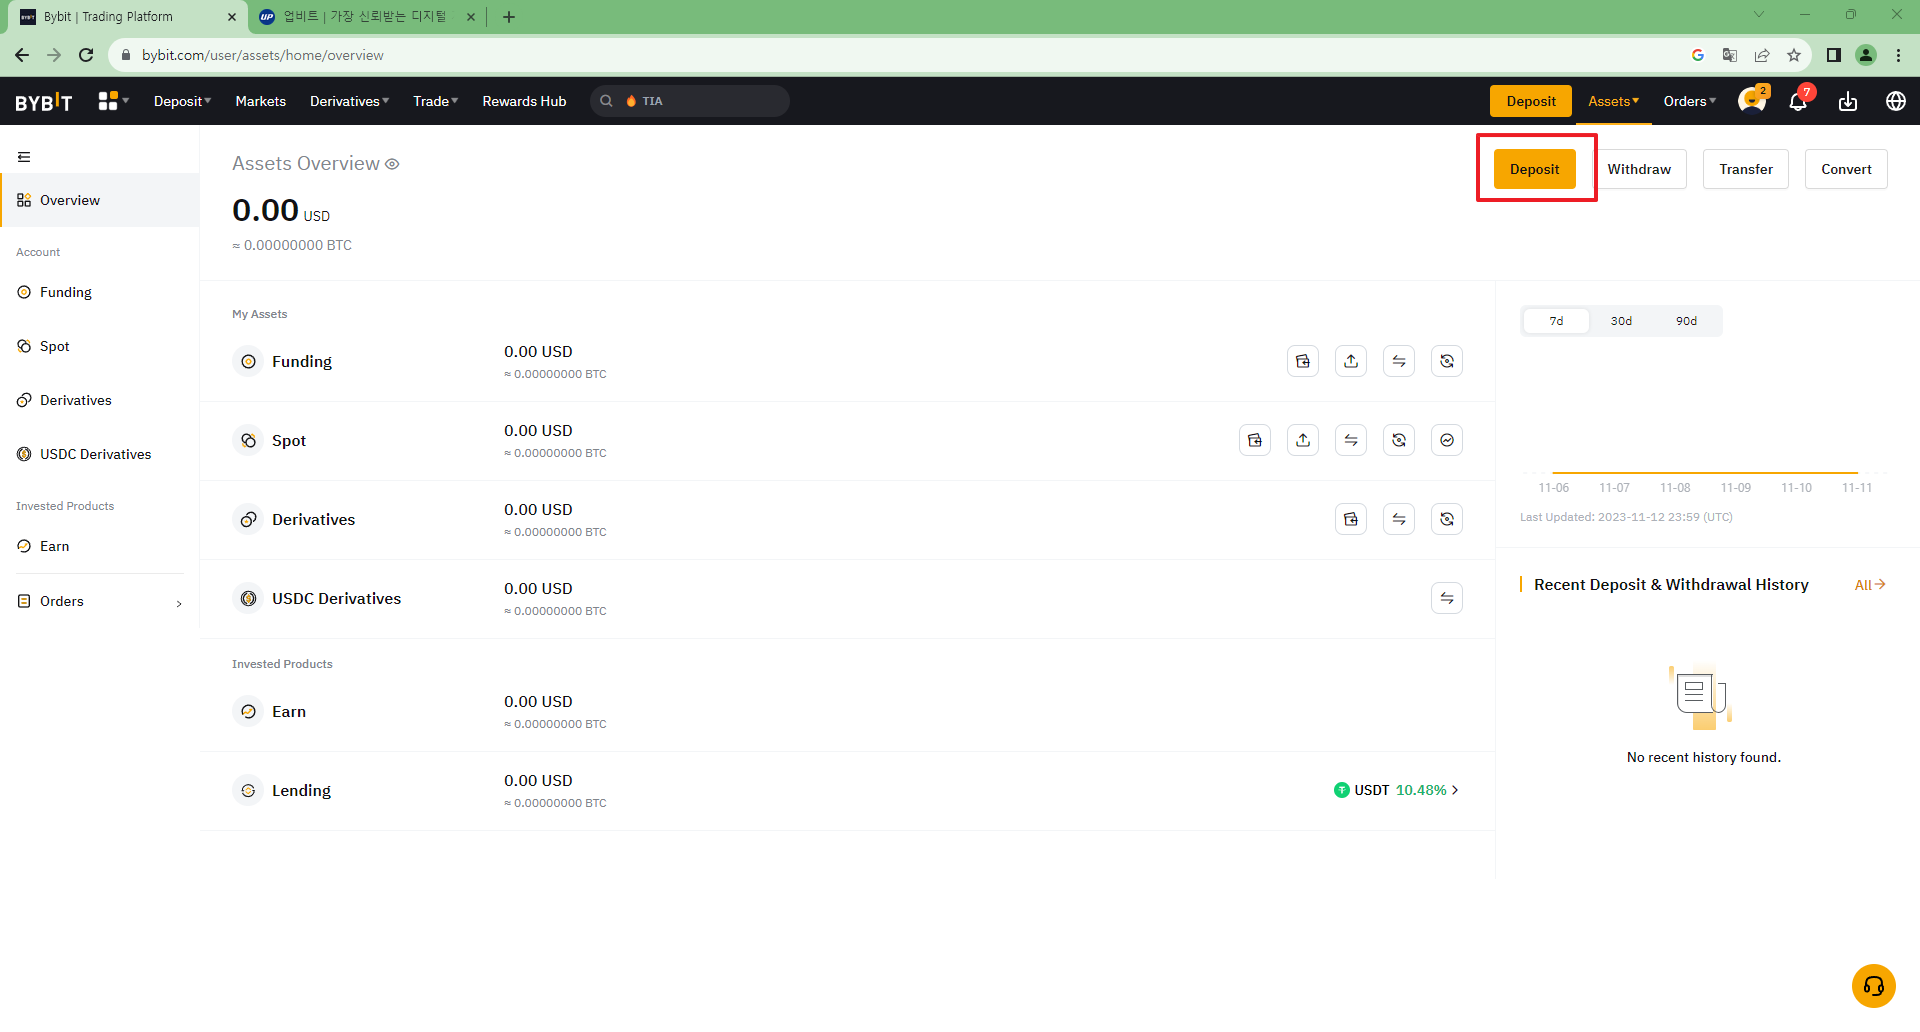Image resolution: width=1920 pixels, height=1032 pixels.
Task: Collapse the left sidebar menu
Action: pos(24,157)
